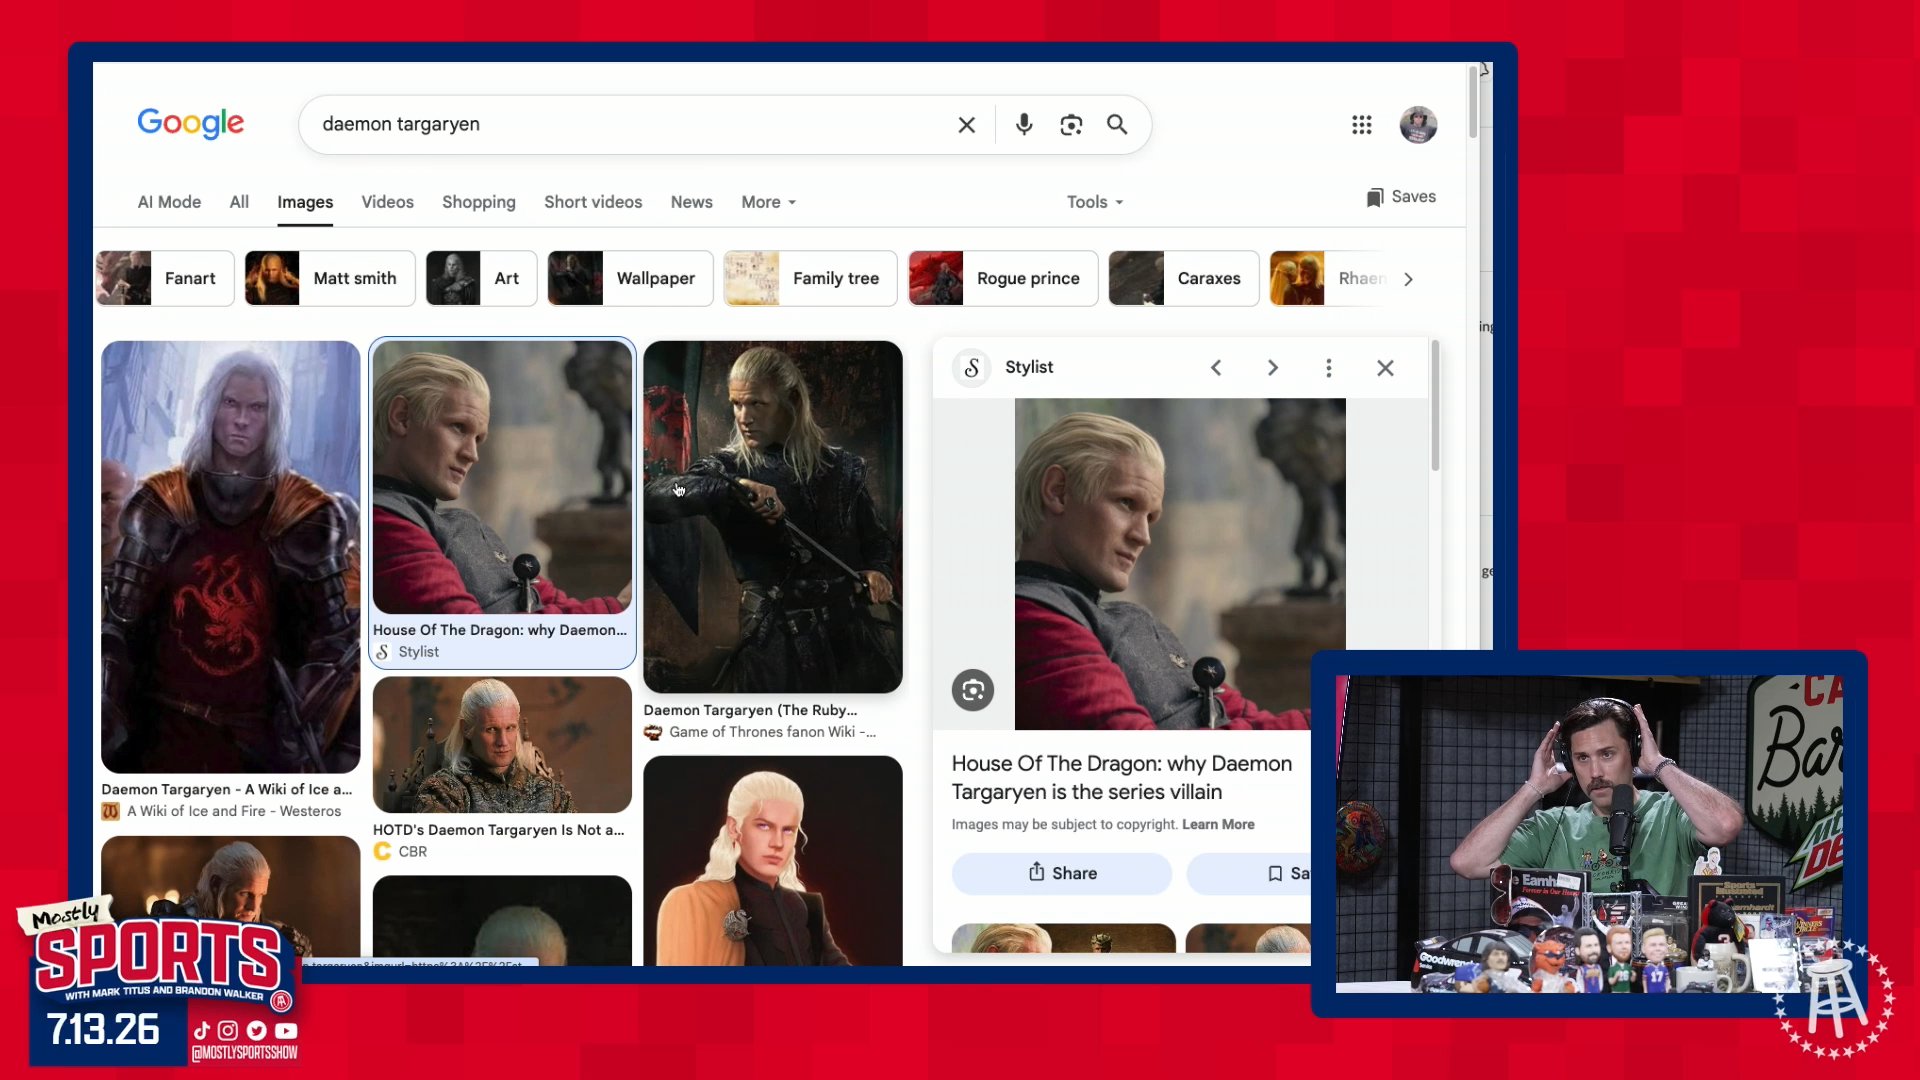
Task: Open the Tools dropdown
Action: tap(1095, 202)
